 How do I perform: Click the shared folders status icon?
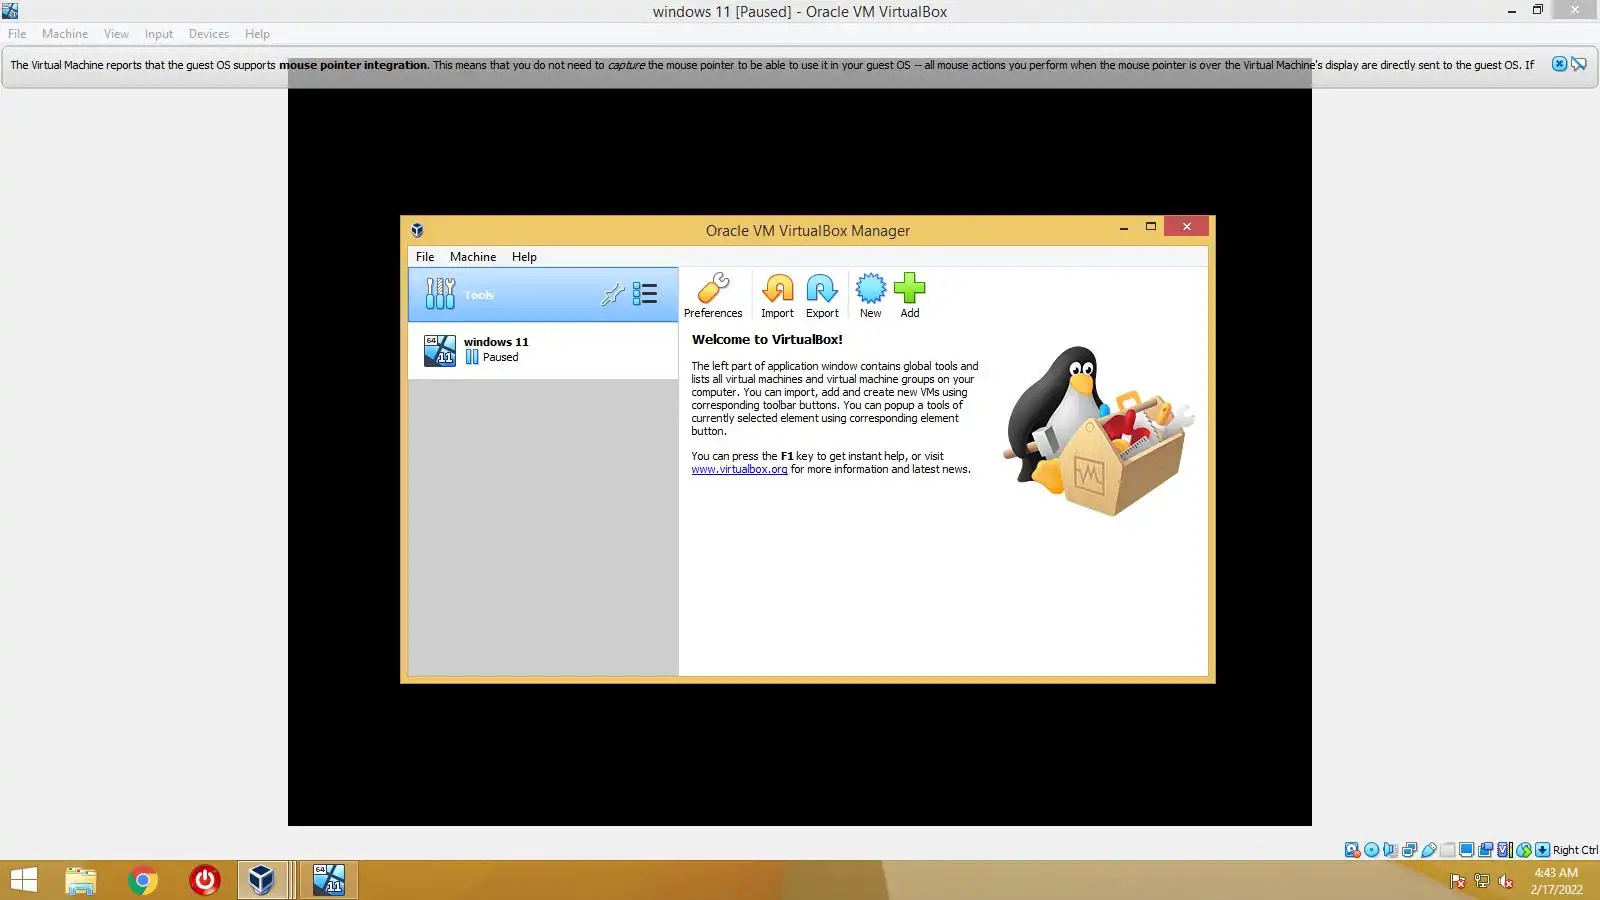tap(1447, 850)
